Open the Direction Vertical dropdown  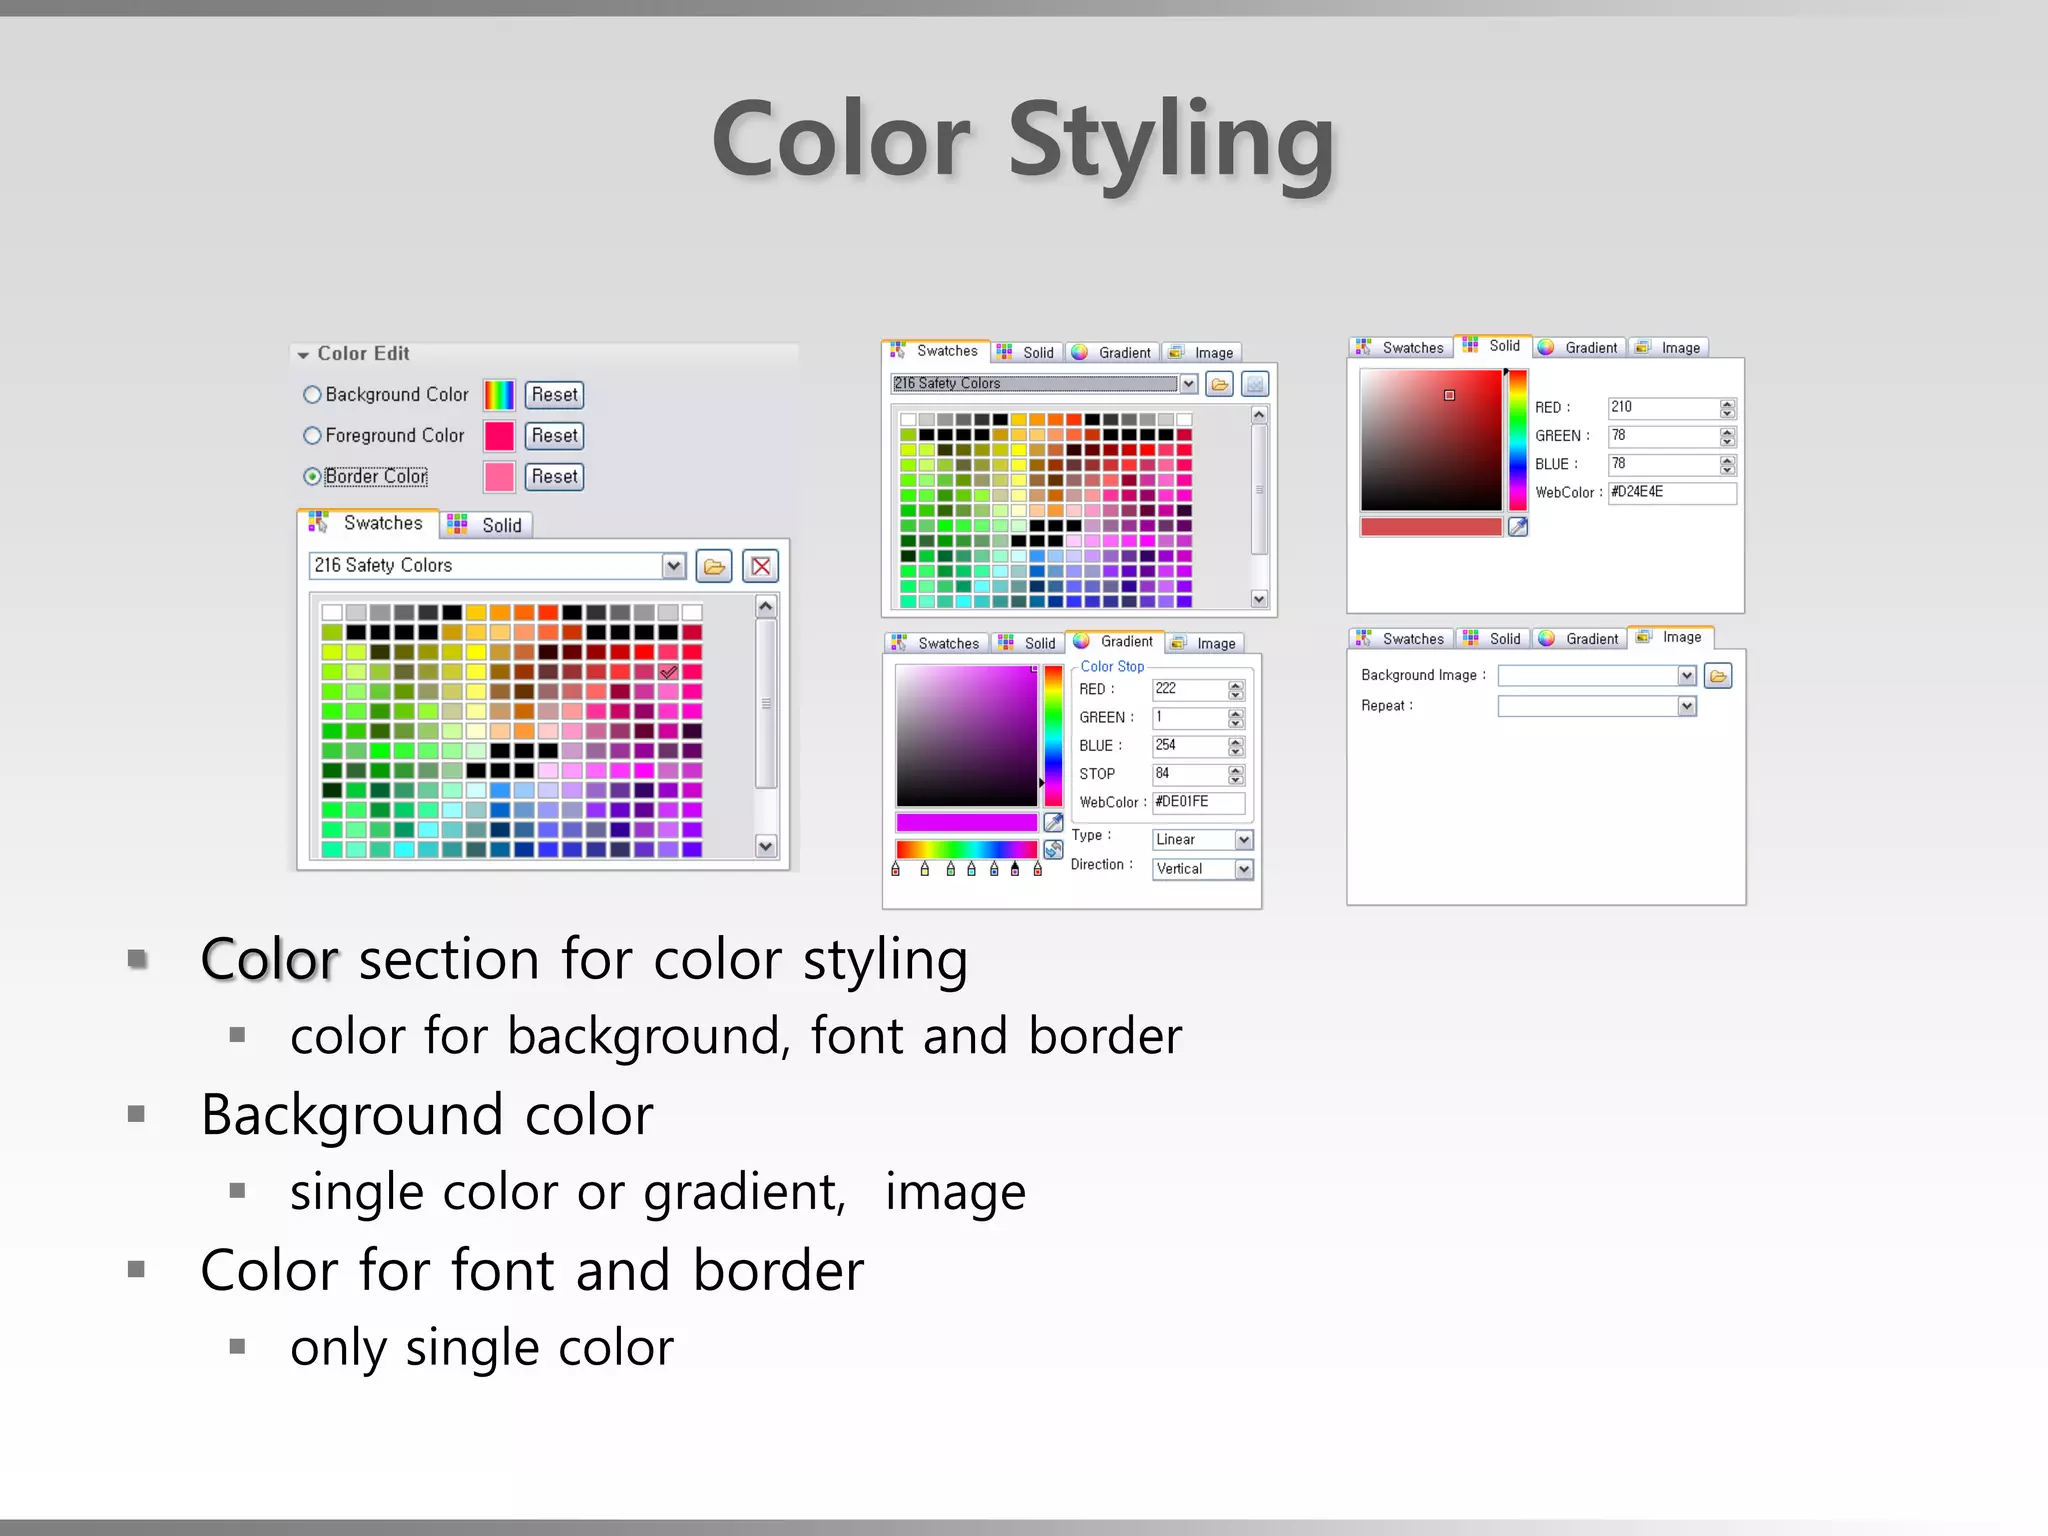pos(1243,869)
